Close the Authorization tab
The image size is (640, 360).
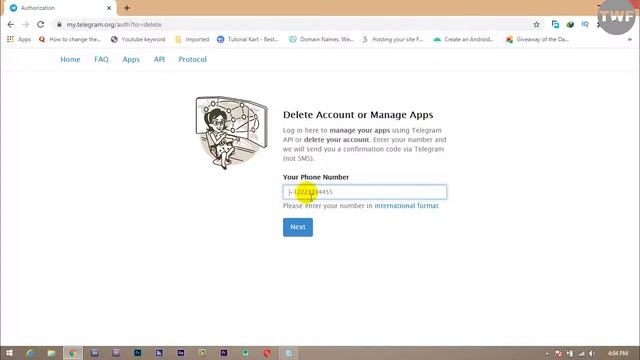[109, 8]
